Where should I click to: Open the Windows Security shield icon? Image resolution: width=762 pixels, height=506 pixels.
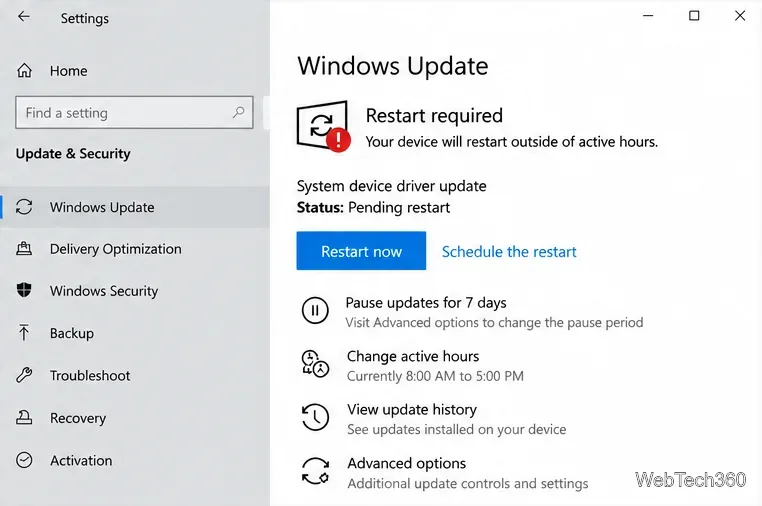click(24, 291)
